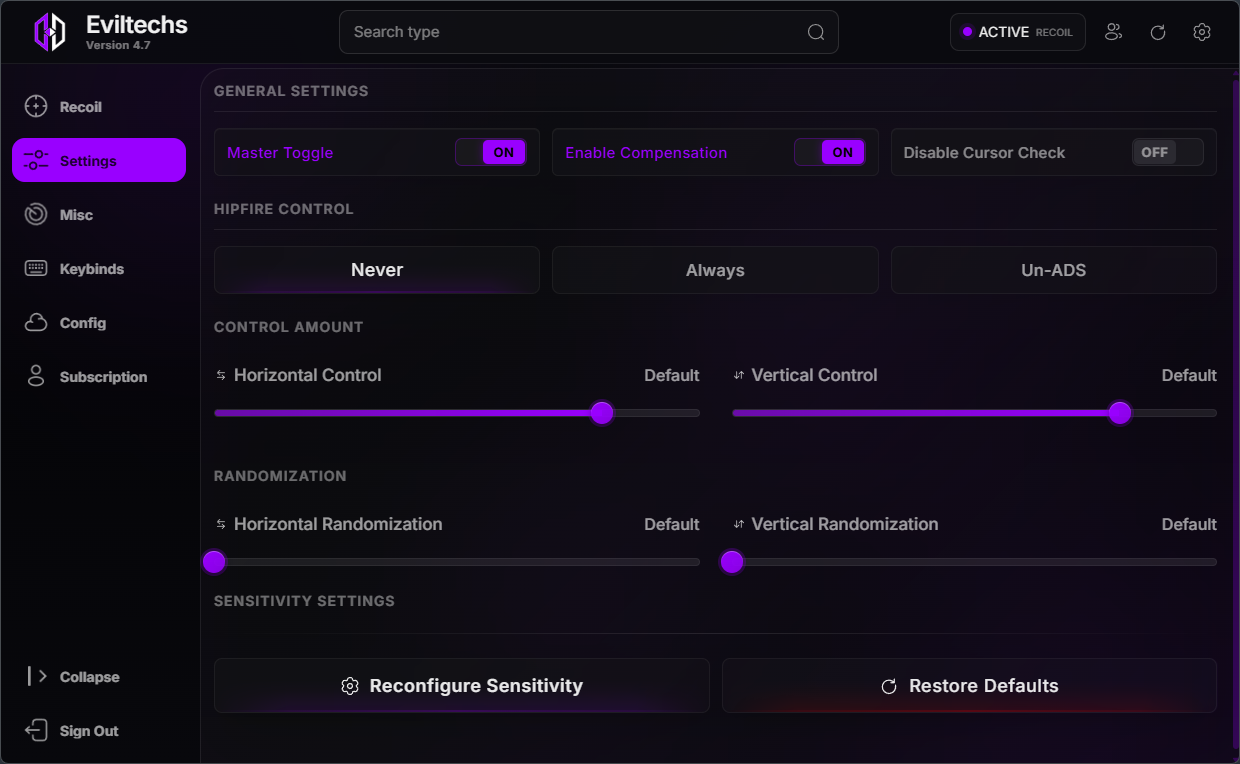Image resolution: width=1240 pixels, height=764 pixels.
Task: Select the Never hipfire option
Action: click(377, 270)
